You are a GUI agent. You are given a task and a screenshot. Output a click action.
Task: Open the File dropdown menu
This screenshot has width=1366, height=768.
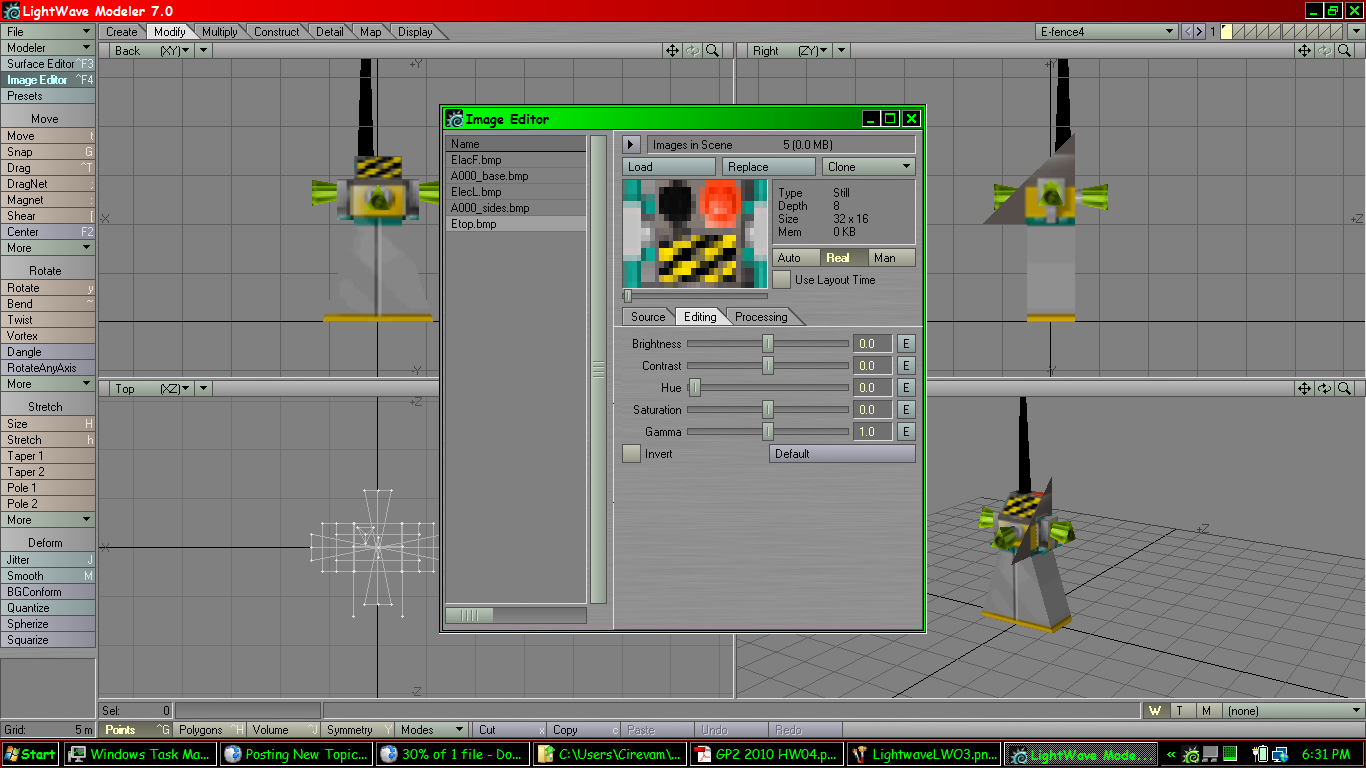point(48,32)
